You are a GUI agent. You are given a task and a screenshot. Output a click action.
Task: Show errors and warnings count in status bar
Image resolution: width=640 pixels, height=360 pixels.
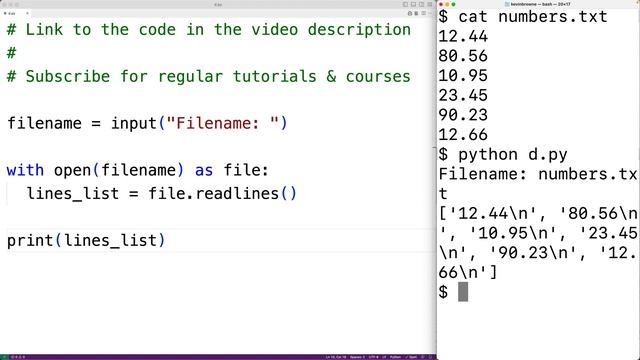coord(18,357)
